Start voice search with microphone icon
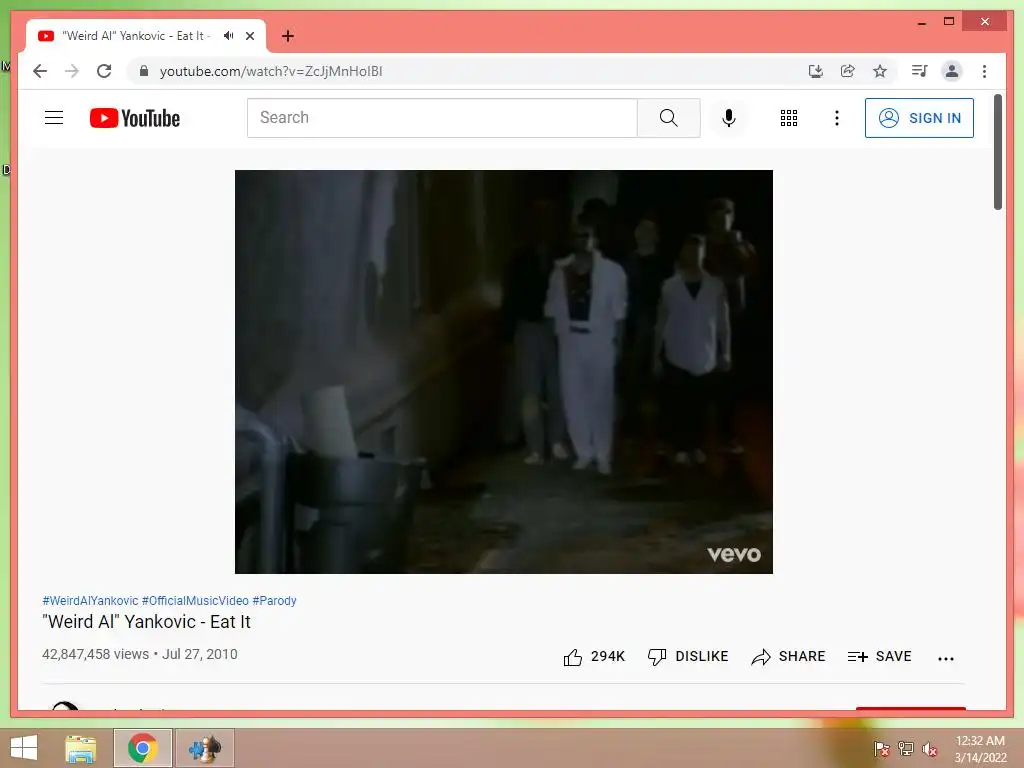Screen dimensions: 1024x768 (x=729, y=118)
